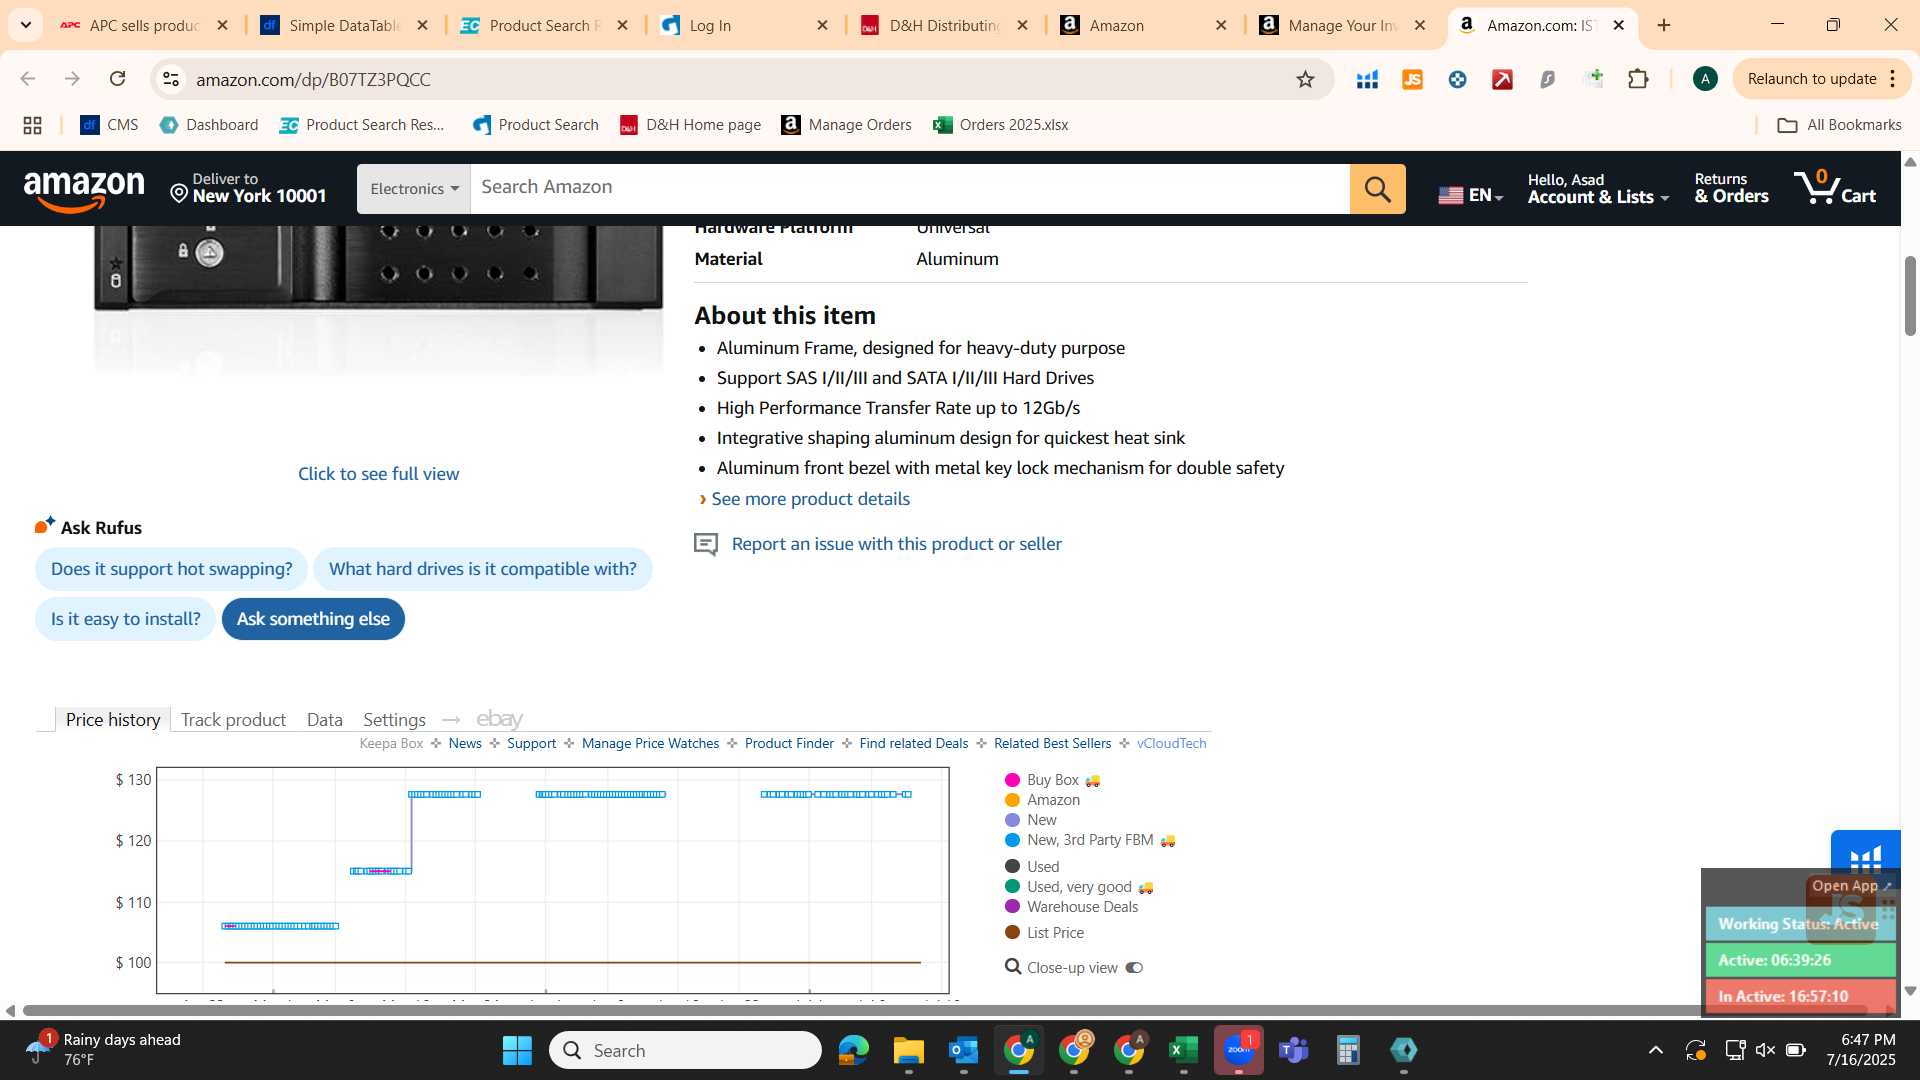Screen dimensions: 1920x1080
Task: Toggle Amazon series in chart legend
Action: (x=1042, y=800)
